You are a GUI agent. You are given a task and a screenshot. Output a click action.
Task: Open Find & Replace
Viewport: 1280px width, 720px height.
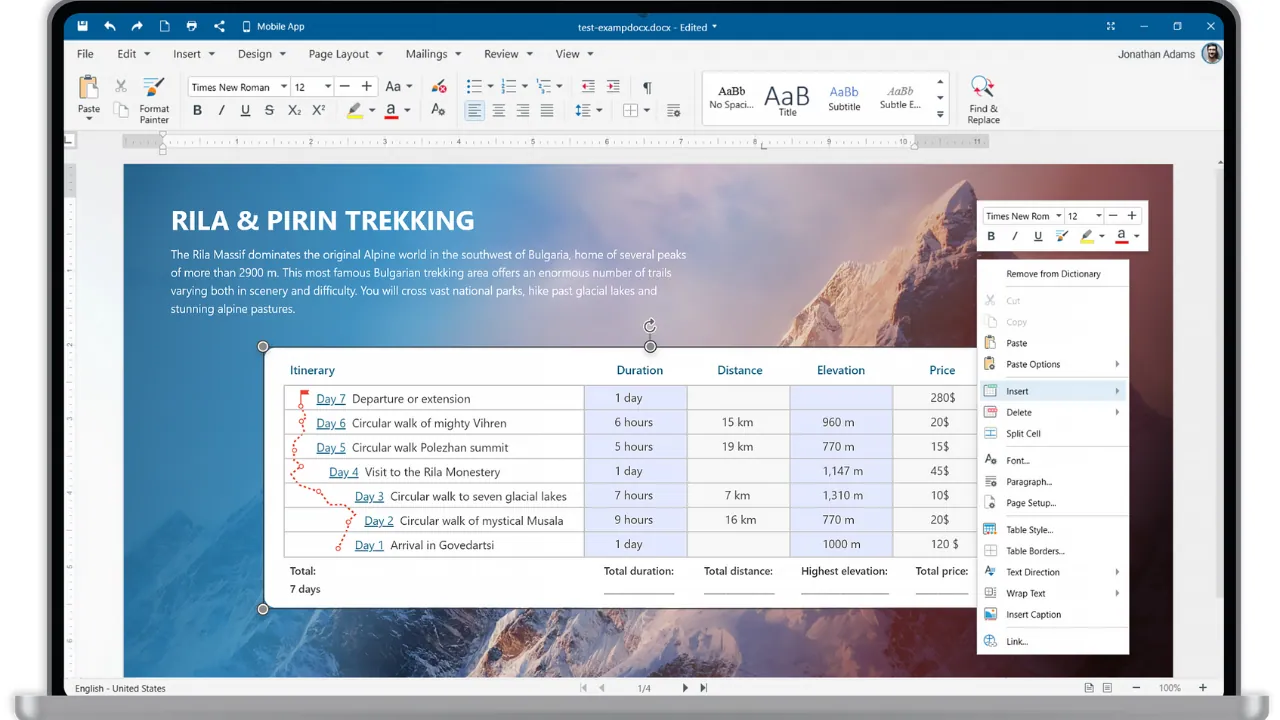pos(983,100)
